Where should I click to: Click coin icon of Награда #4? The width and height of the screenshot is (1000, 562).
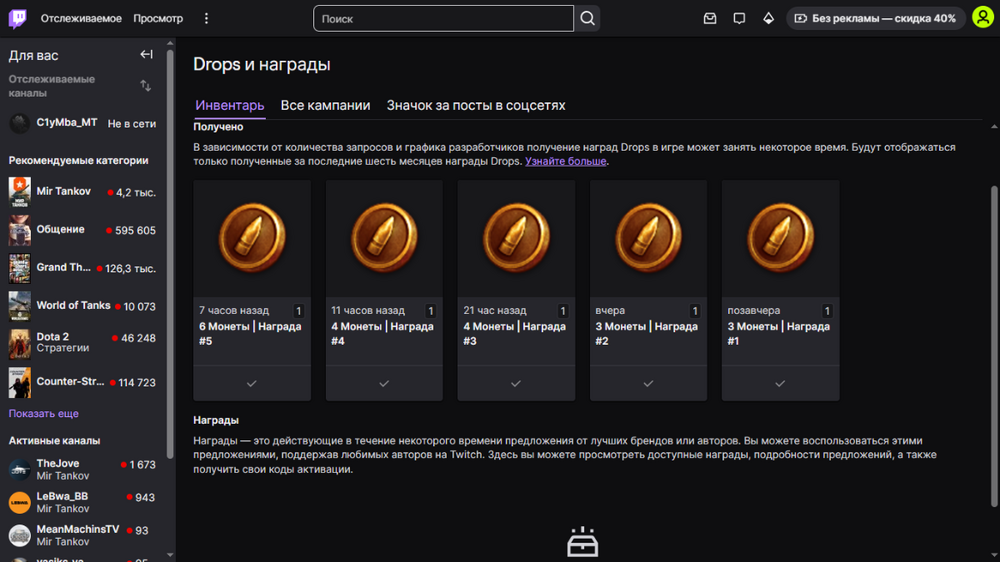coord(384,237)
